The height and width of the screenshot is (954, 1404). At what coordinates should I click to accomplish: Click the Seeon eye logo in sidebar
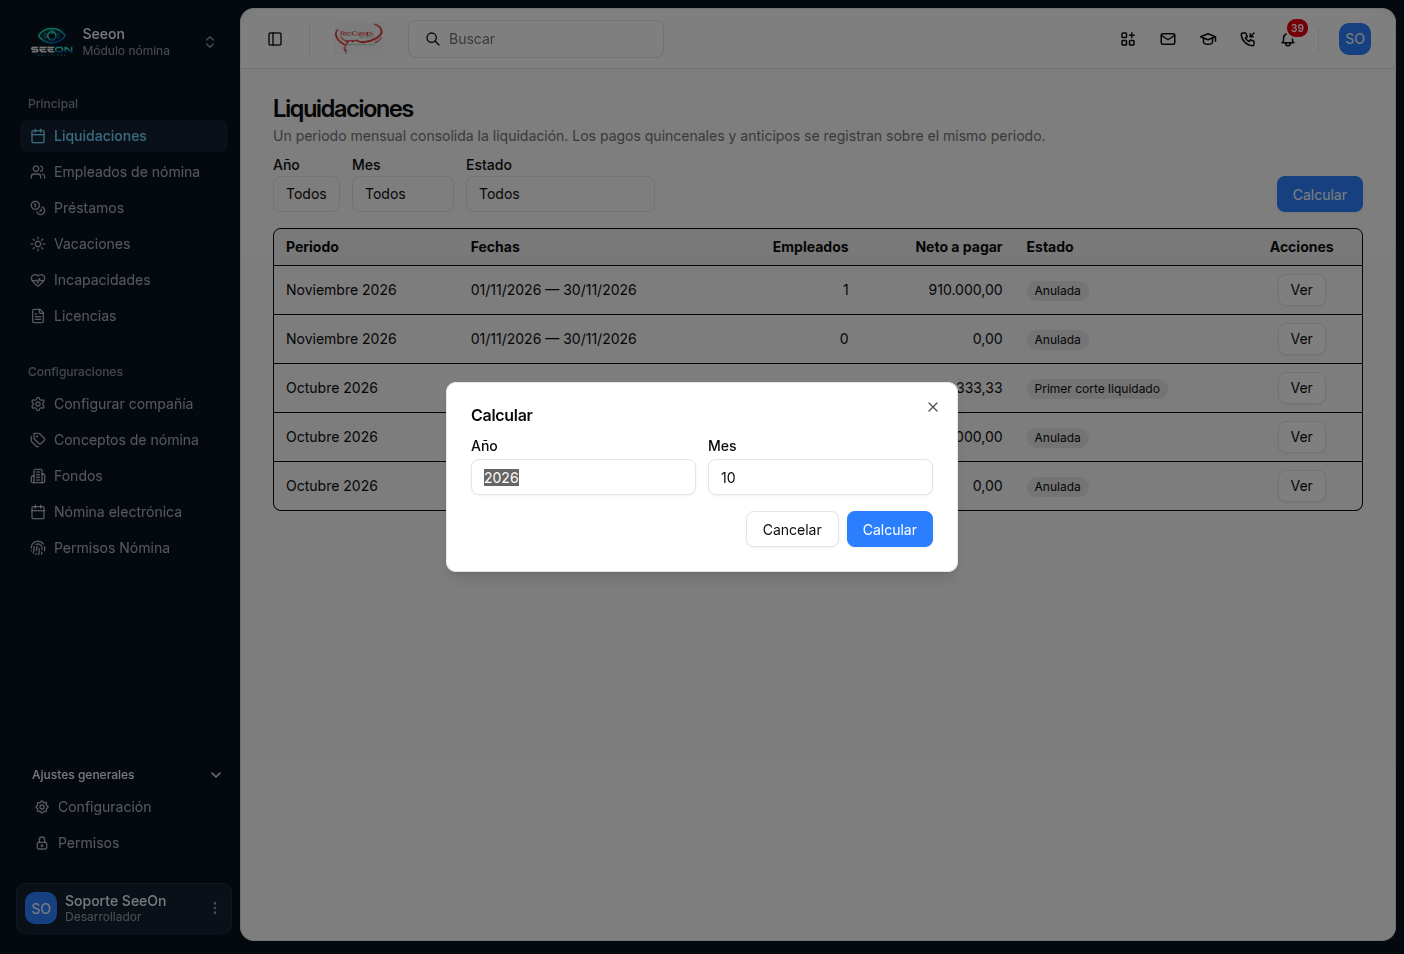click(x=51, y=41)
